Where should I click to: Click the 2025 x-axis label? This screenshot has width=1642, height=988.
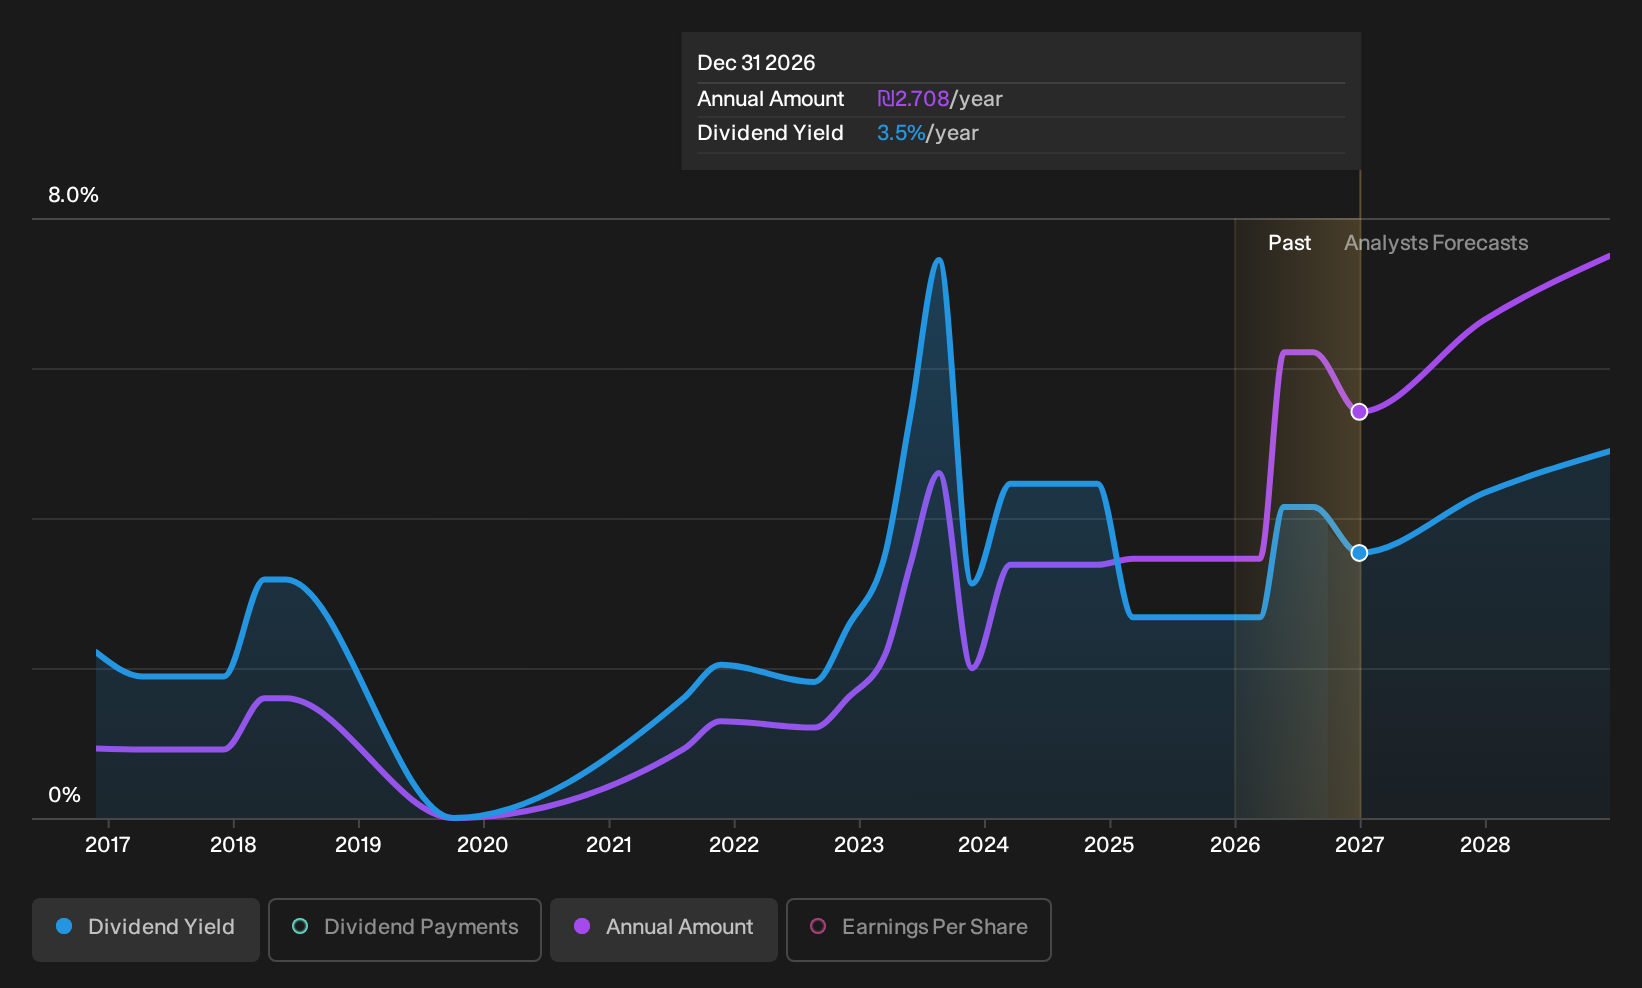(x=1110, y=845)
